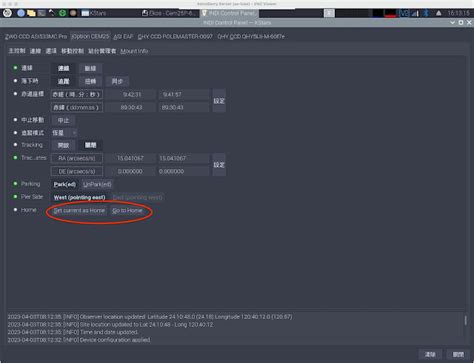Click the 中止 abort motion button
The image size is (474, 363).
tap(63, 120)
